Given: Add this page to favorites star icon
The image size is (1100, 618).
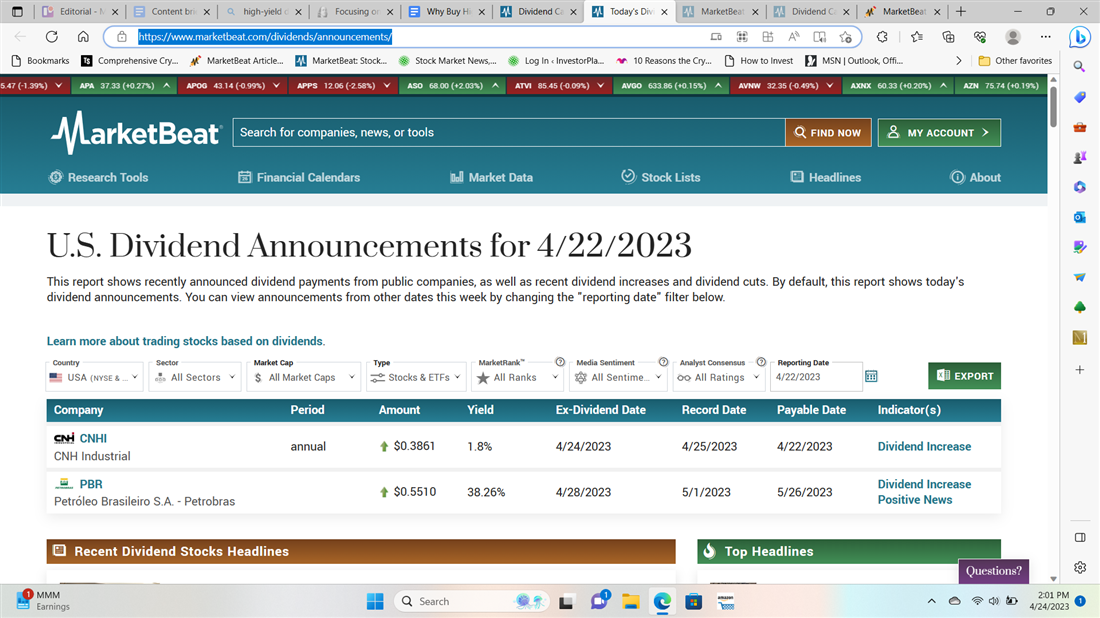Looking at the screenshot, I should (846, 37).
